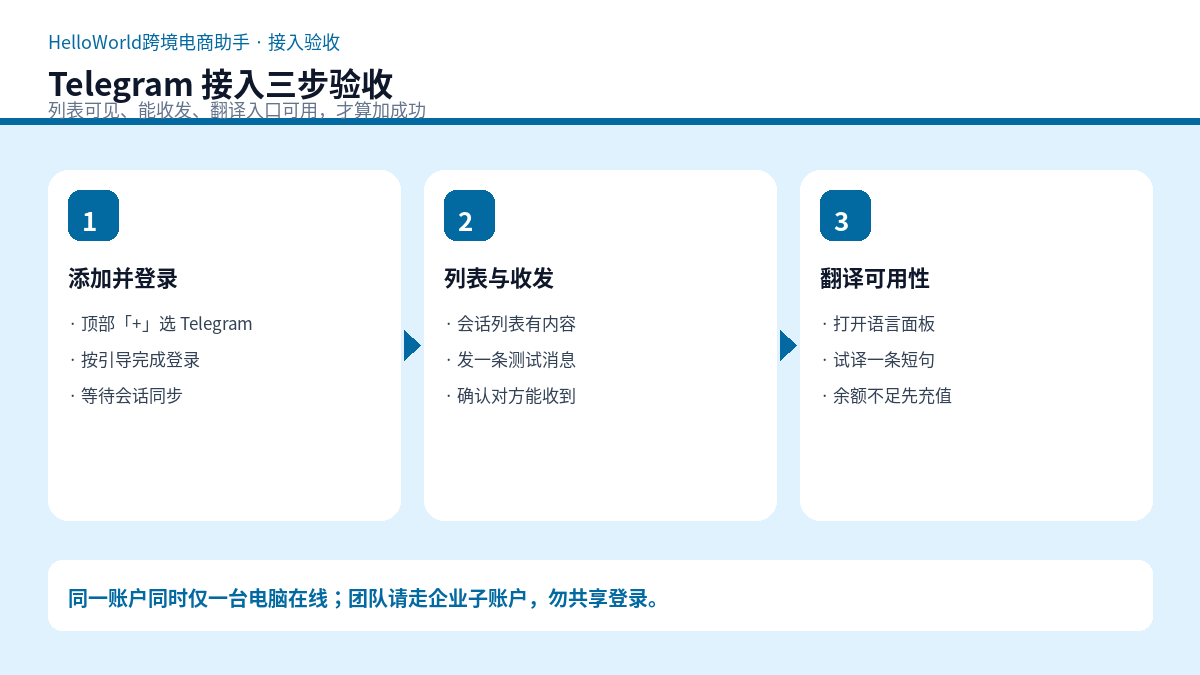Click the bullet "顶部「+」选 Telegram"
1200x675 pixels.
[x=161, y=324]
